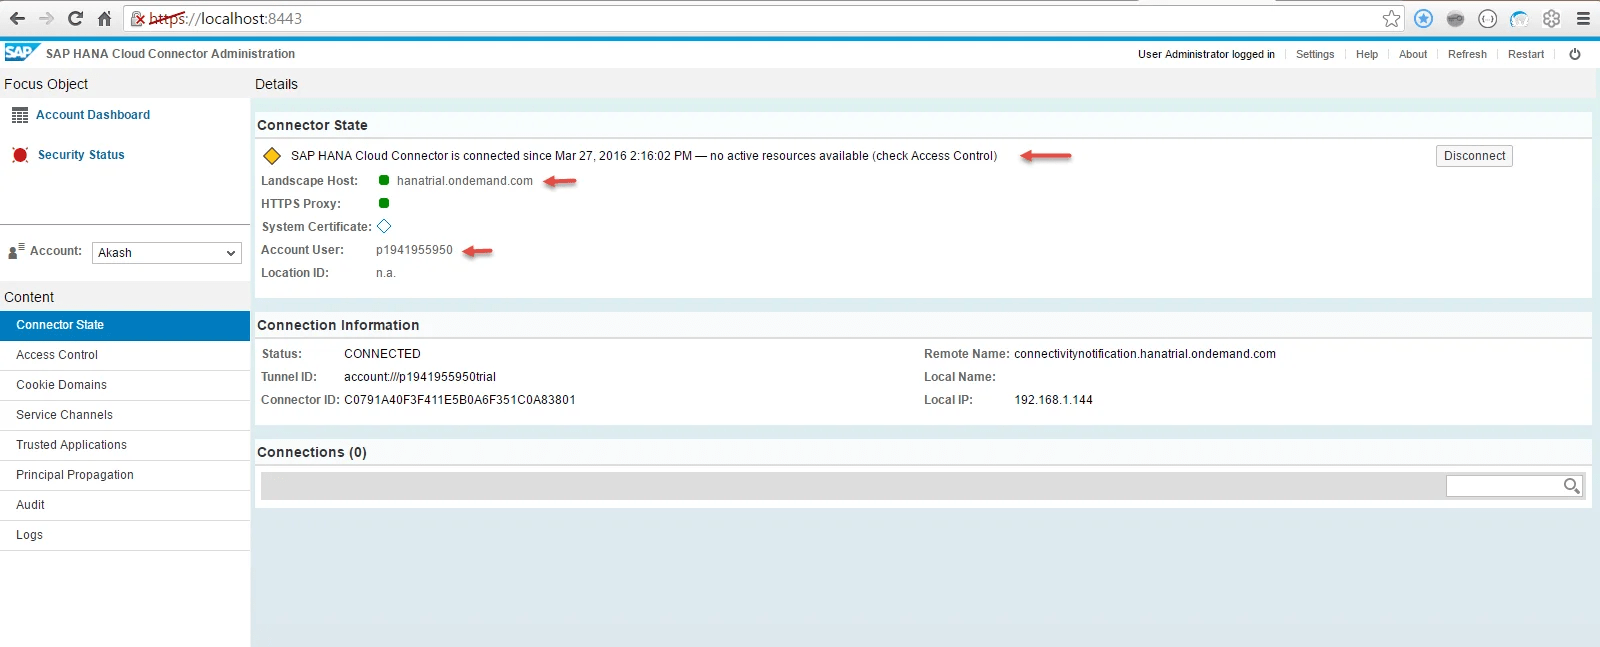Click the account user icon beside Account
Screen dimensions: 1600x647
tap(16, 251)
